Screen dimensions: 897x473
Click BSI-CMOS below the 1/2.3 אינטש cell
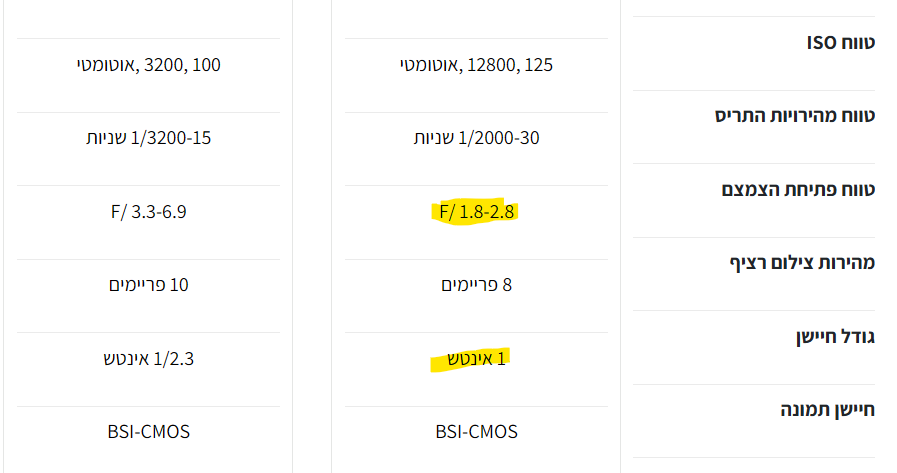pos(148,432)
